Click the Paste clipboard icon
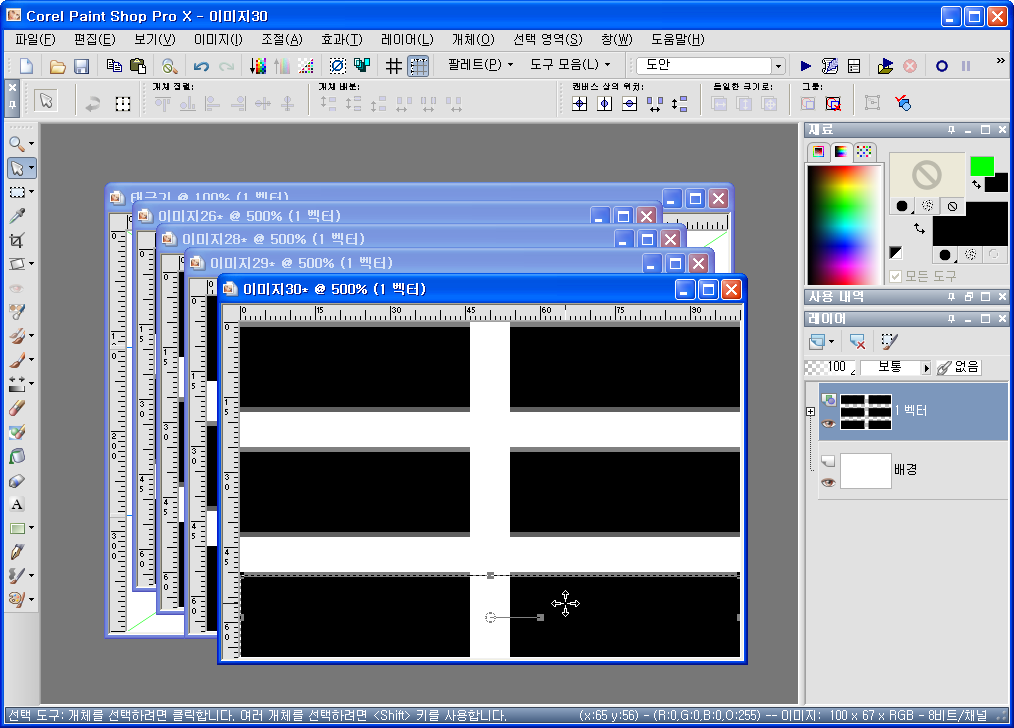This screenshot has width=1014, height=728. click(138, 66)
